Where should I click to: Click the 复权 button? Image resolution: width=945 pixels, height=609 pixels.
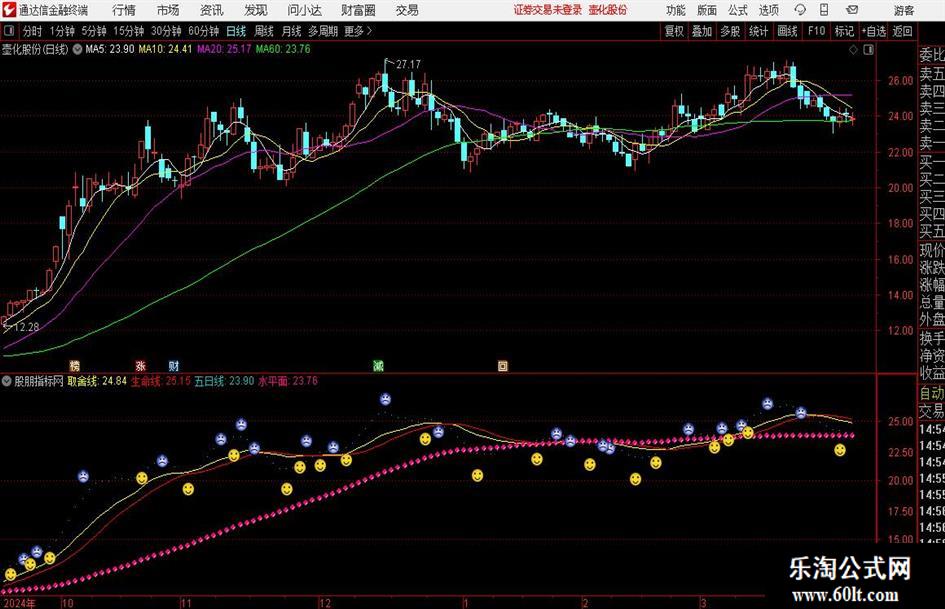pos(674,31)
